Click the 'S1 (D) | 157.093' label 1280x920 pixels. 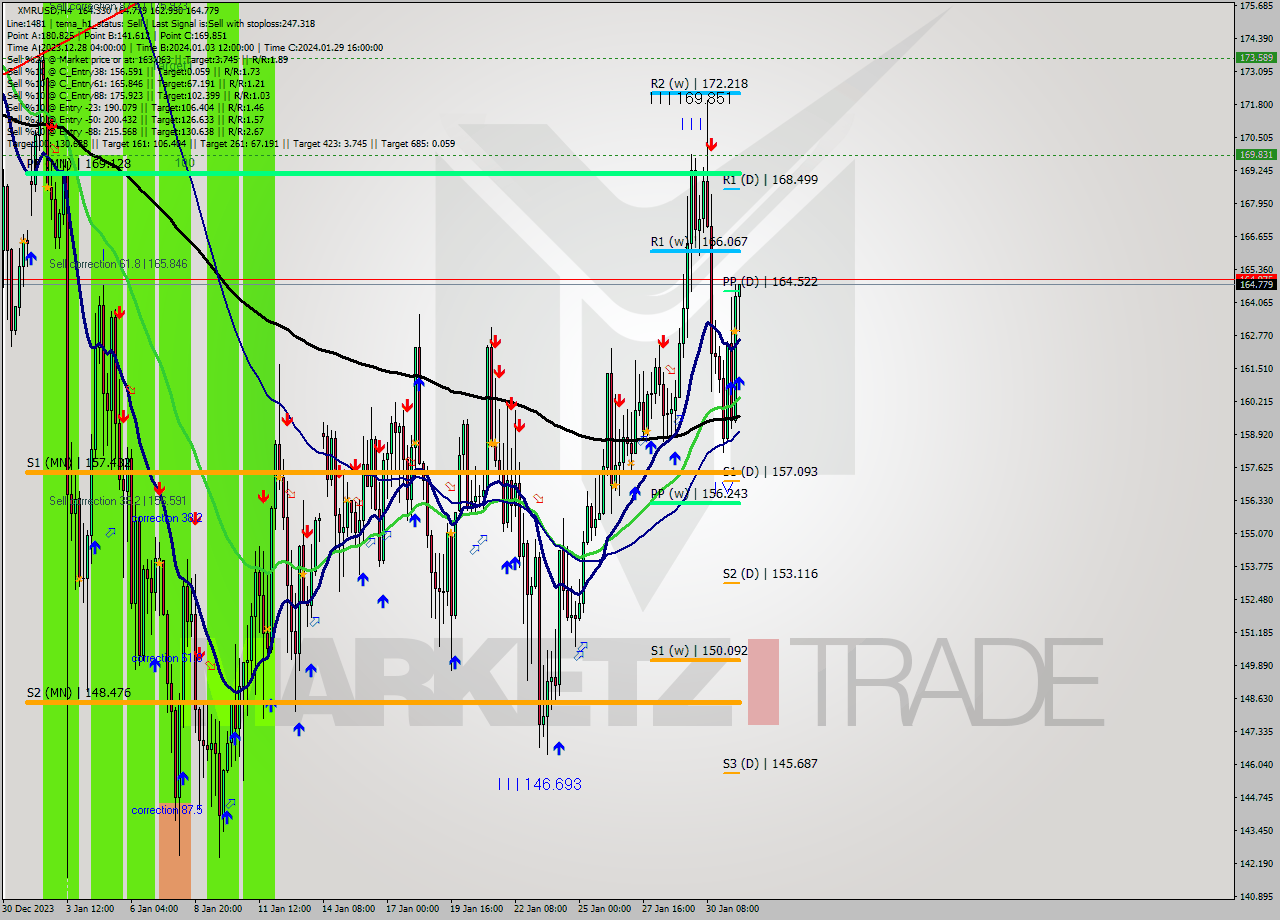(770, 471)
